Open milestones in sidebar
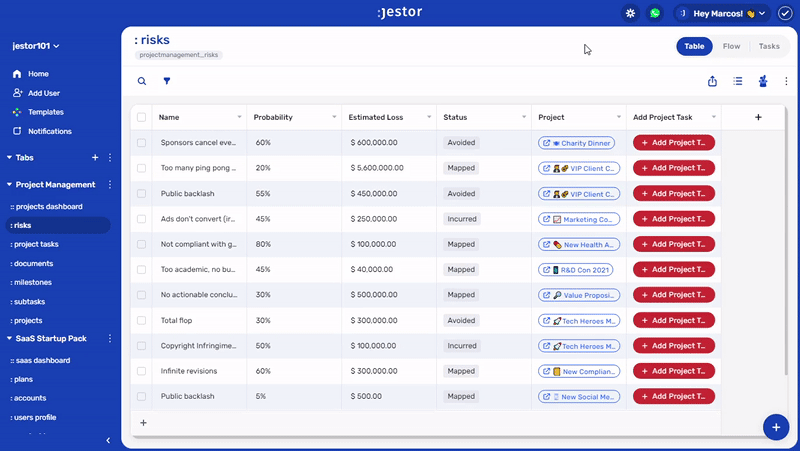 point(31,282)
